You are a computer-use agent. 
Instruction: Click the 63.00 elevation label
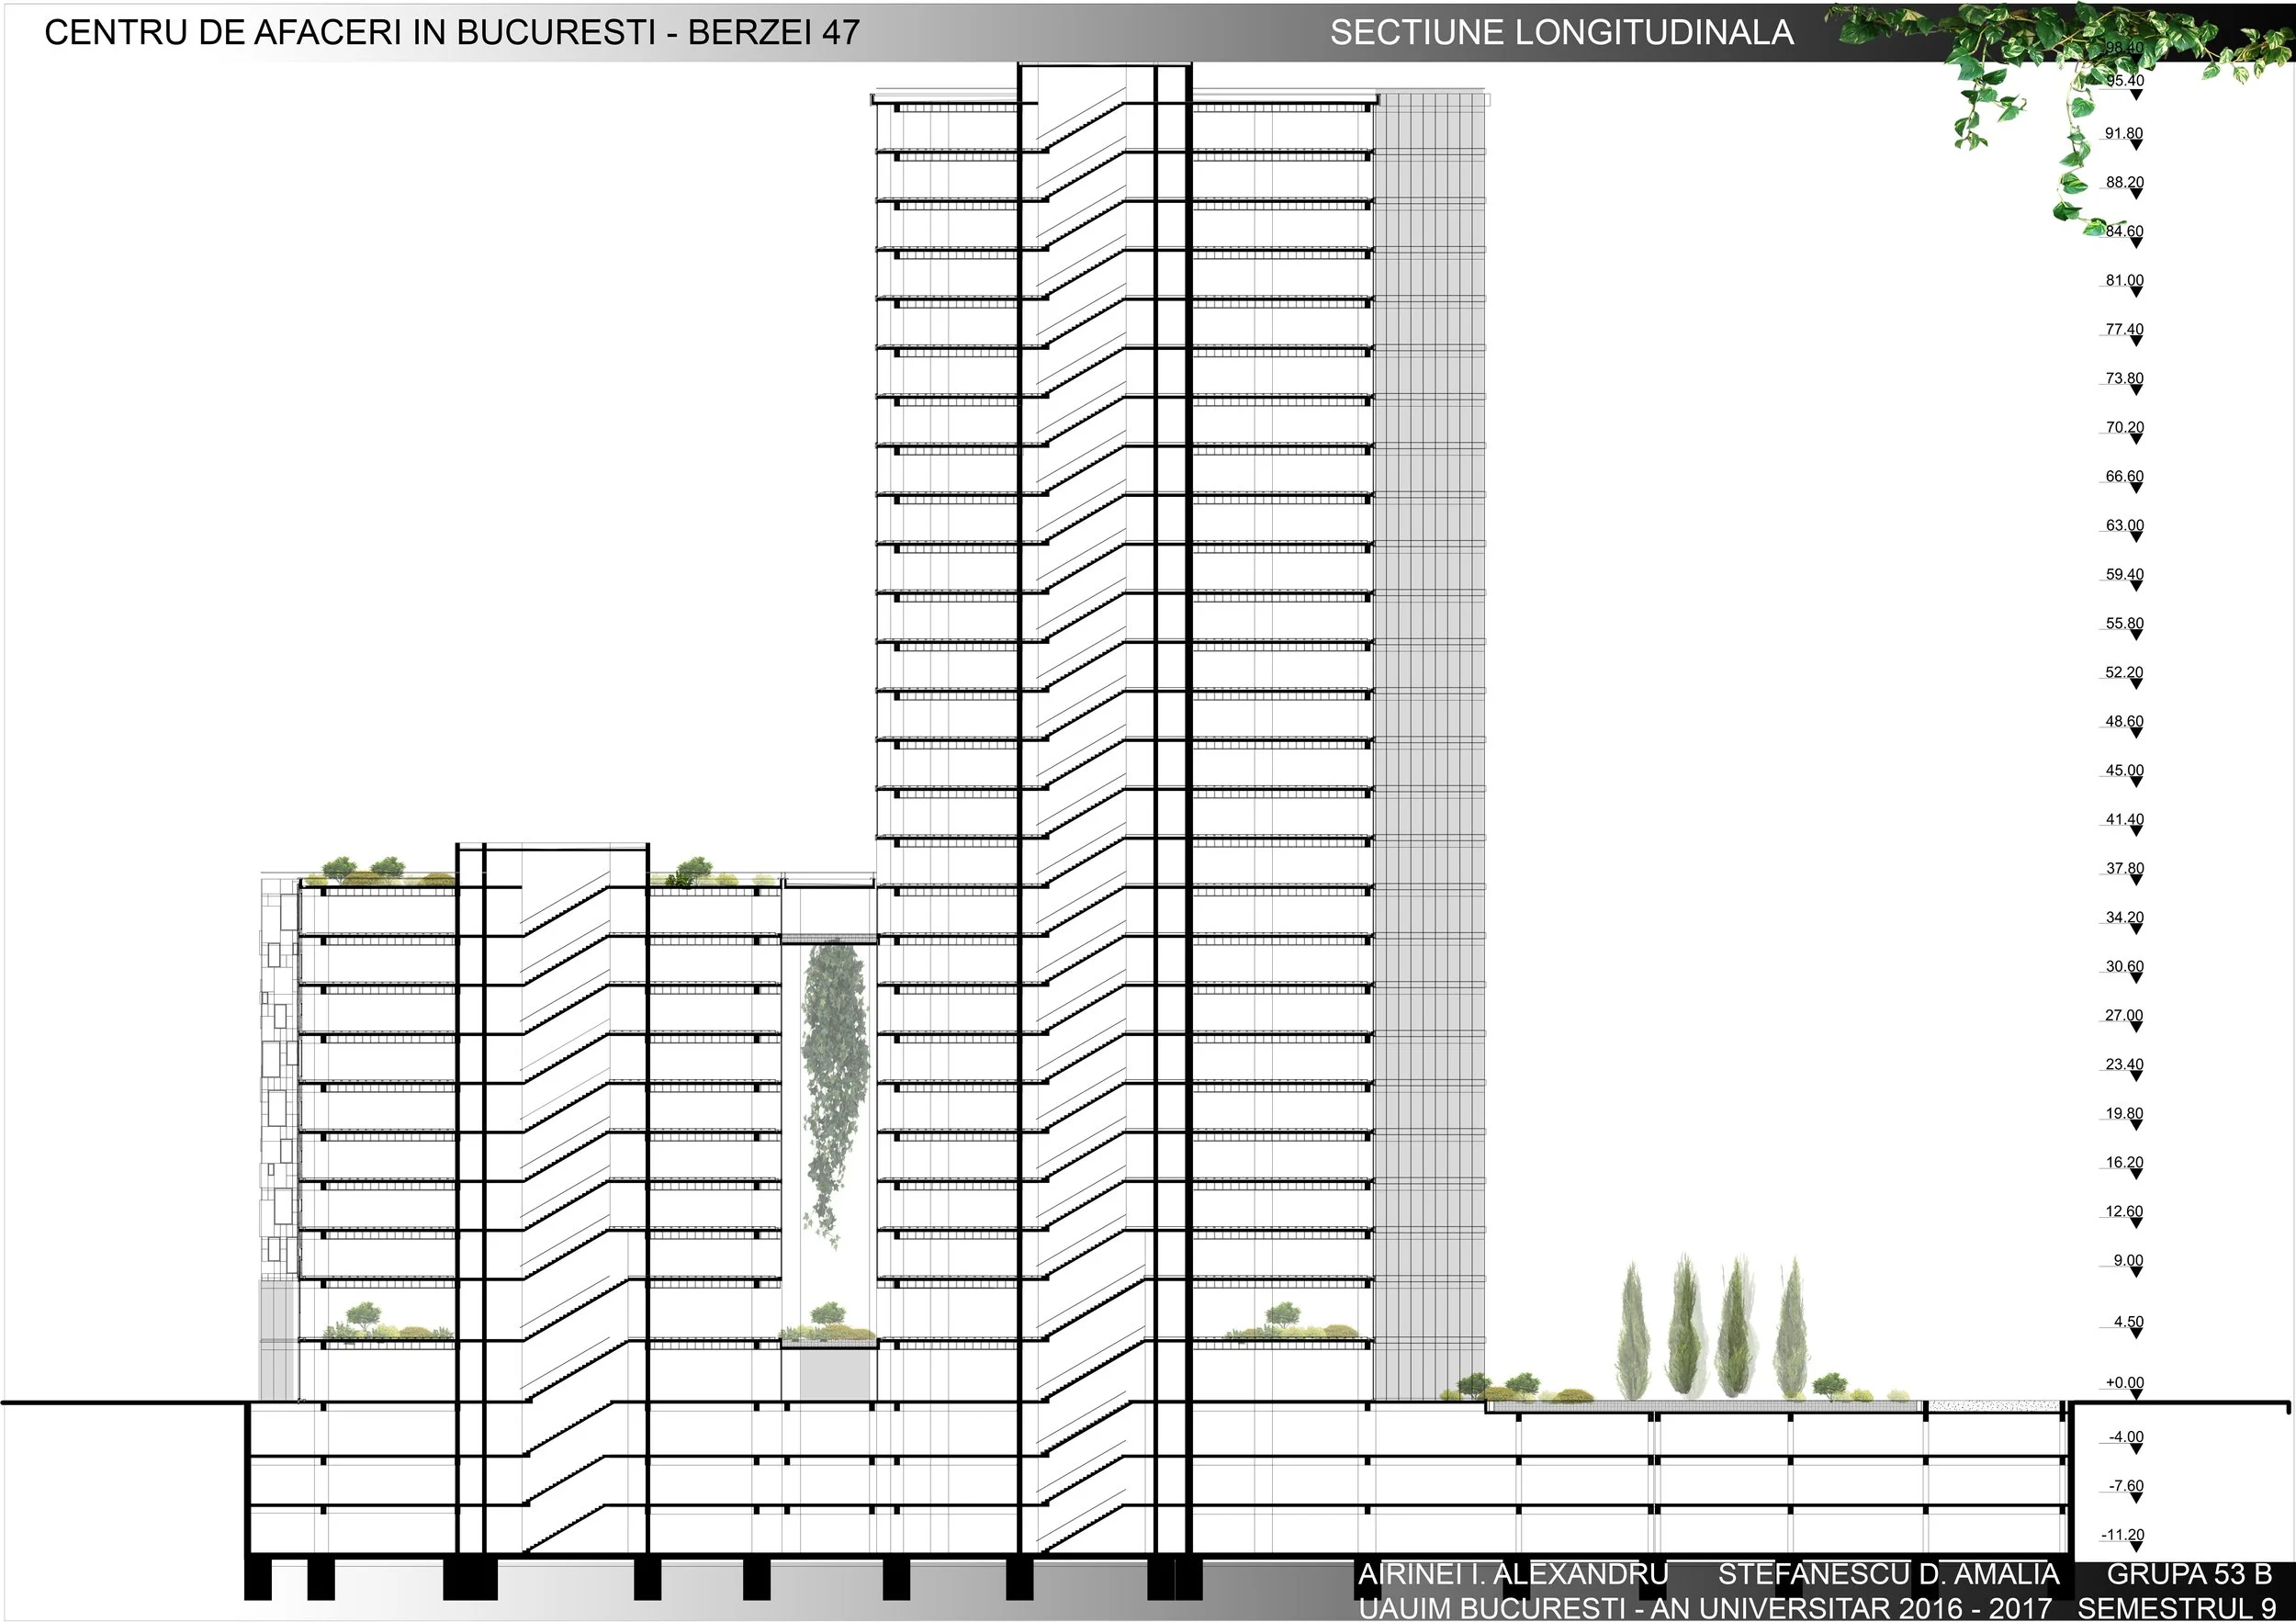click(x=2124, y=526)
